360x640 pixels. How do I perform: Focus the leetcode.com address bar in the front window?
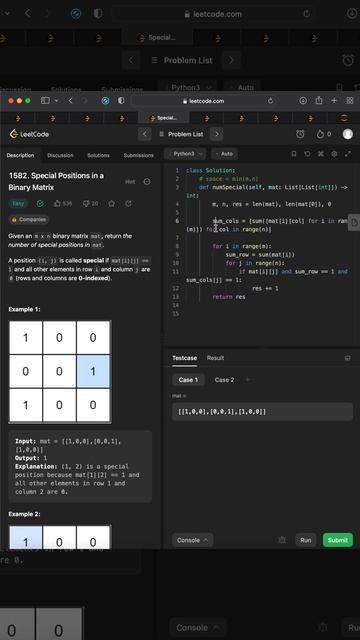(203, 101)
